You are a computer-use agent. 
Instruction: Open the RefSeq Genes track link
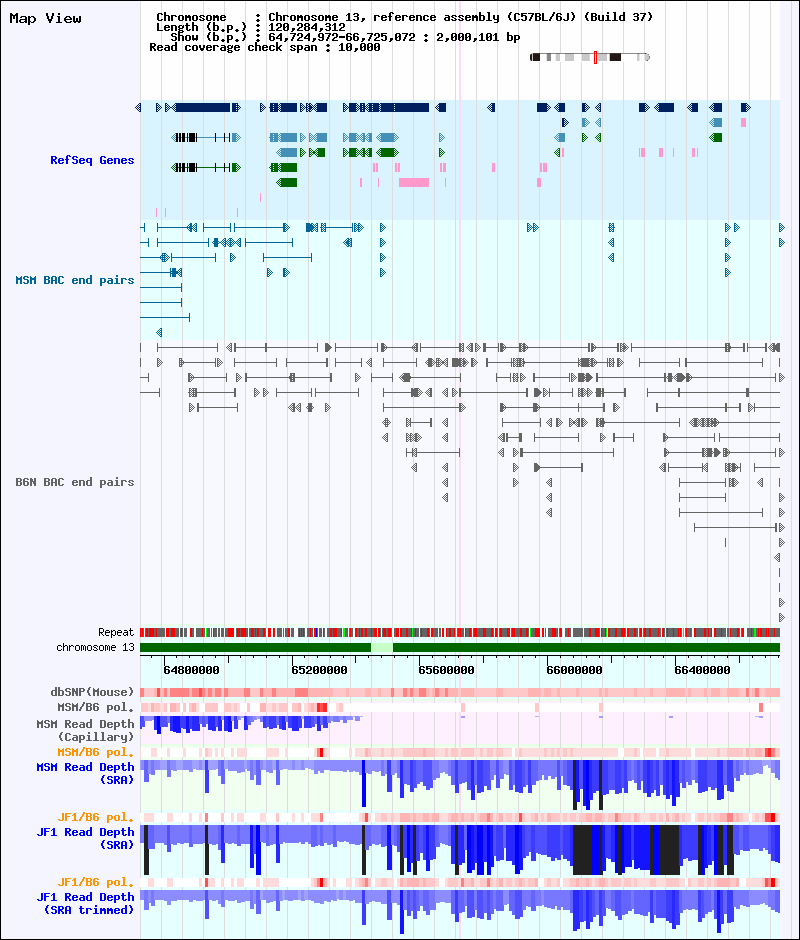[x=92, y=160]
